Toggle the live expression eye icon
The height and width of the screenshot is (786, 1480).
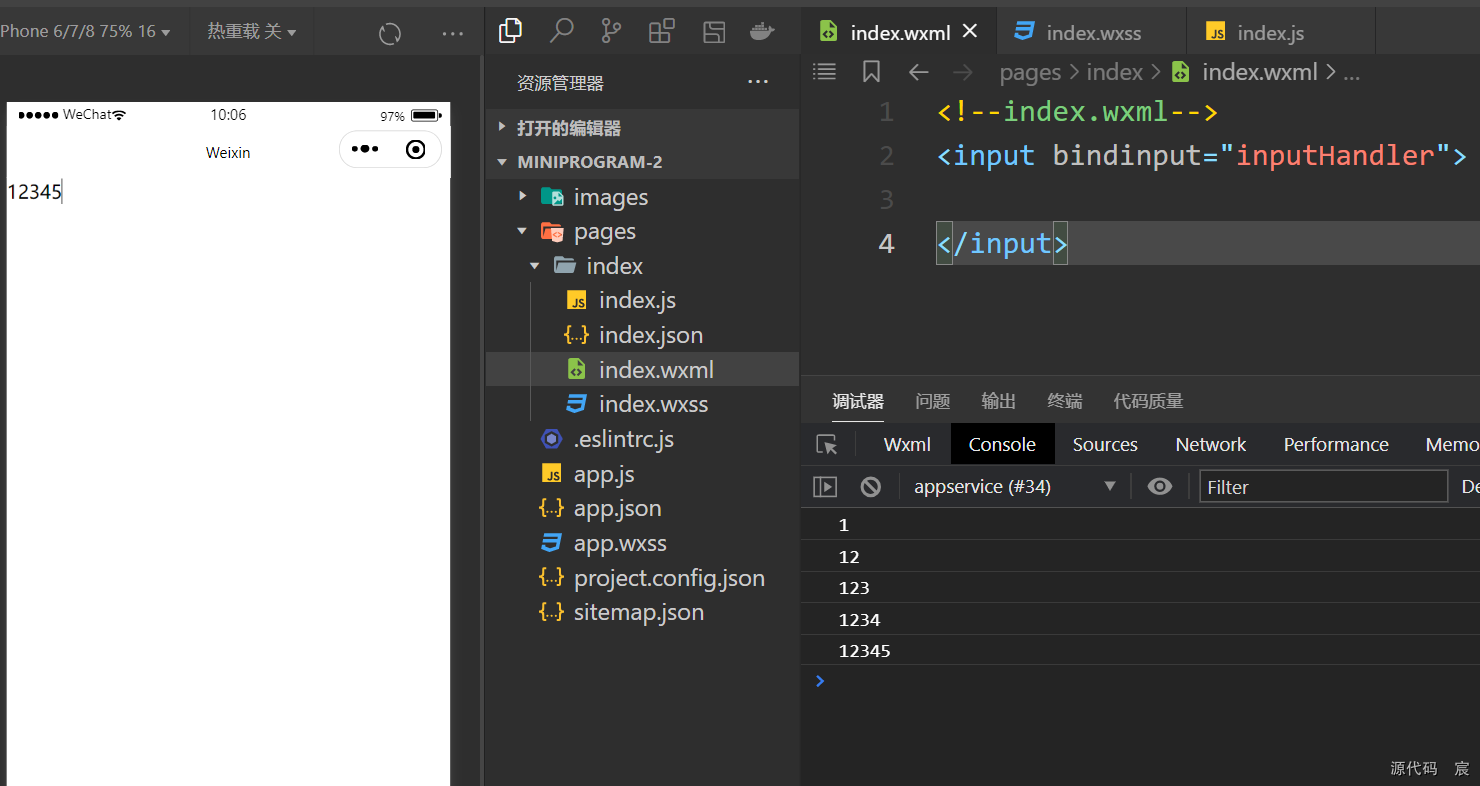click(1160, 487)
